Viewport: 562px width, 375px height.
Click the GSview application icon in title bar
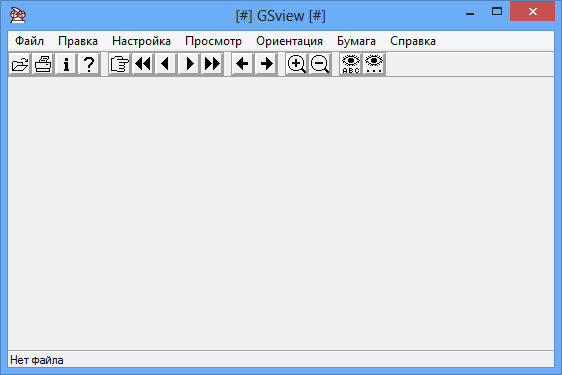pyautogui.click(x=18, y=15)
